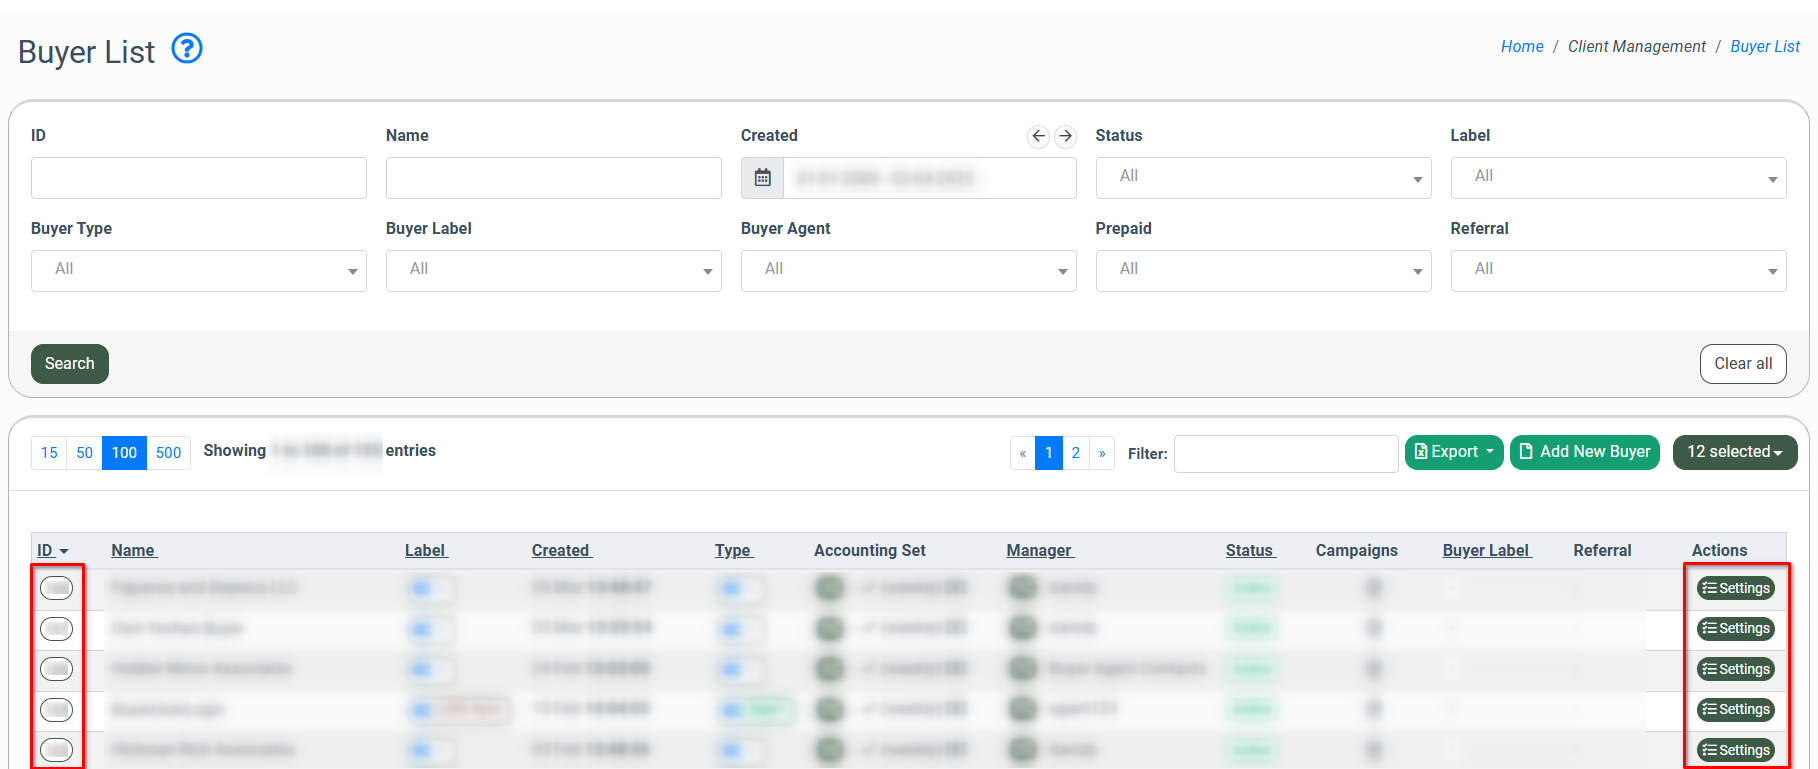This screenshot has width=1818, height=769.
Task: Expand the Status filter dropdown
Action: tap(1262, 178)
